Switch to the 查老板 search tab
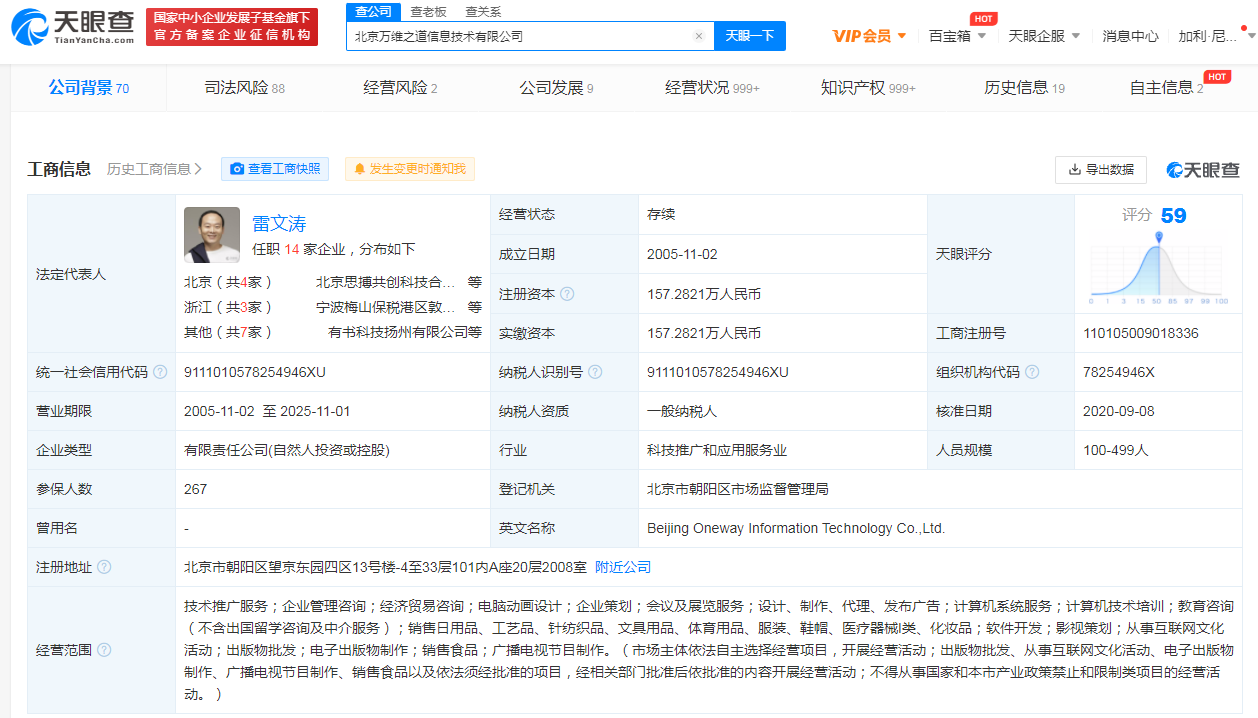Viewport: 1258px width, 718px height. tap(428, 11)
